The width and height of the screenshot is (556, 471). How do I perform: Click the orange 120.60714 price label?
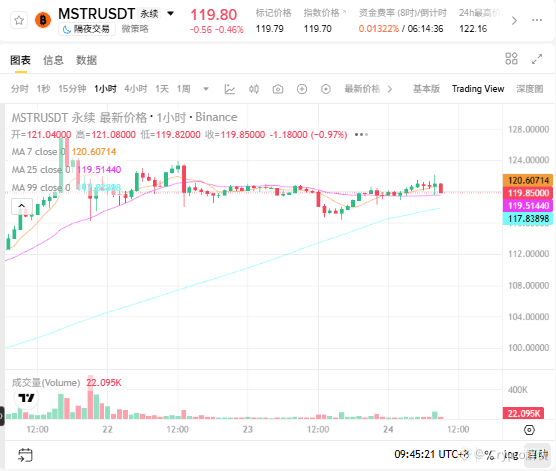point(528,180)
